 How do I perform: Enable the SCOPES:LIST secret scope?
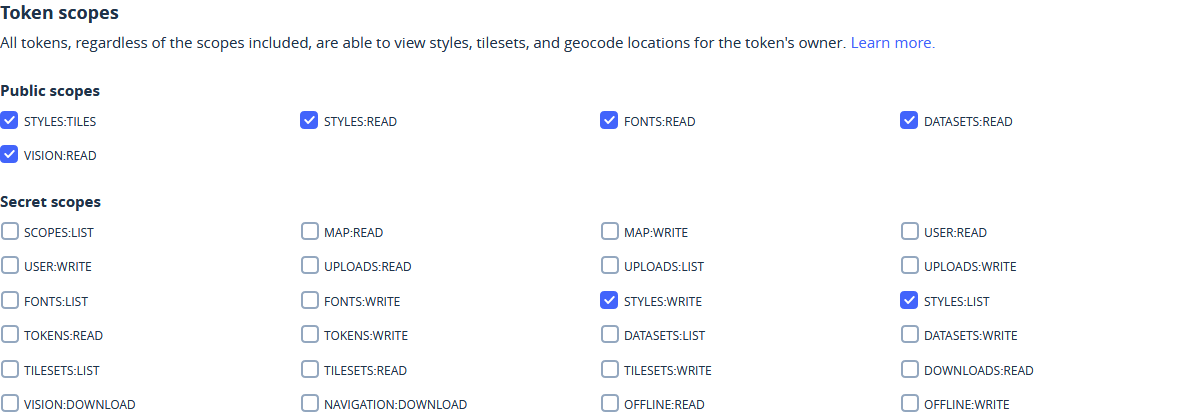pyautogui.click(x=9, y=231)
